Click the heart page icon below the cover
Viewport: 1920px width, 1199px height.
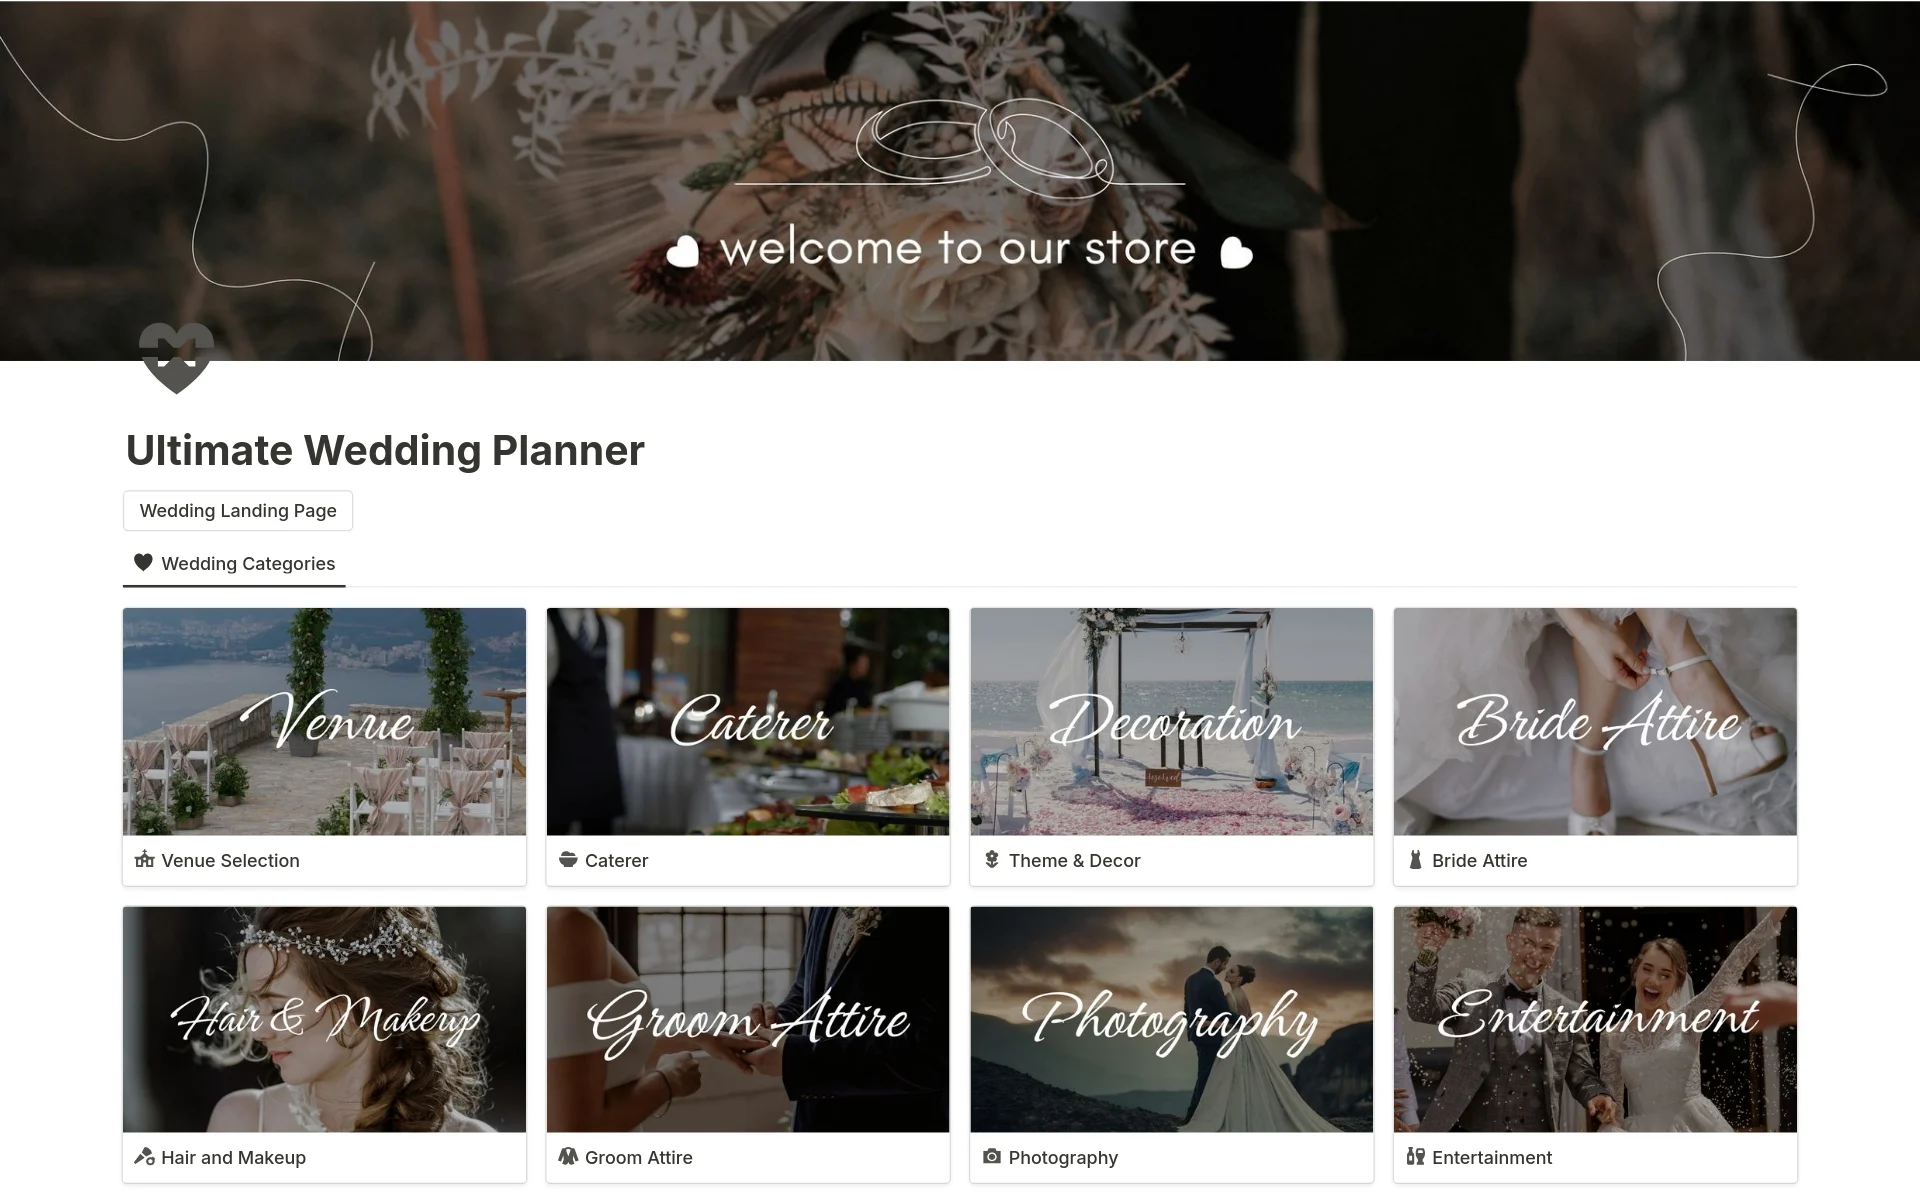click(x=176, y=358)
